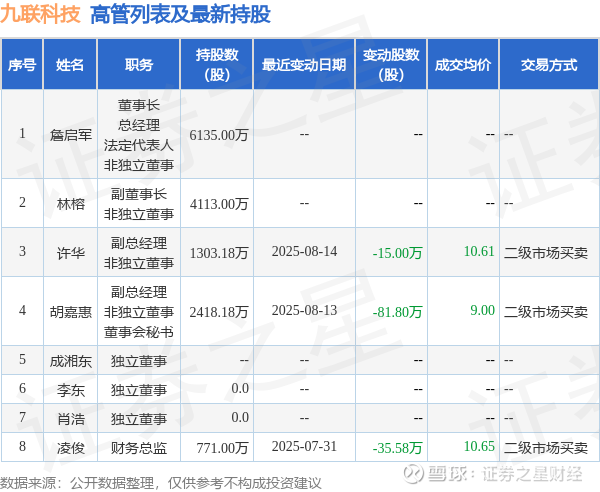Click 二级市场买卖 in 胡嘉惠's row

coord(546,312)
